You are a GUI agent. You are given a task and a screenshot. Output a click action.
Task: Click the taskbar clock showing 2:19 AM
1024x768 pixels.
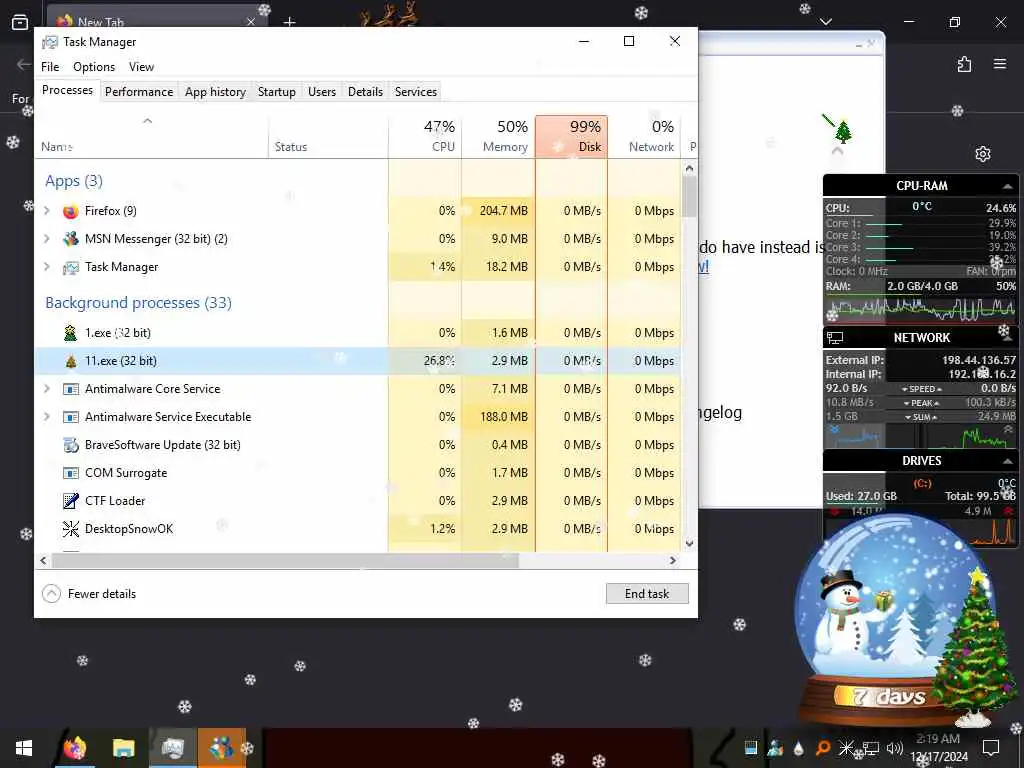pyautogui.click(x=938, y=748)
